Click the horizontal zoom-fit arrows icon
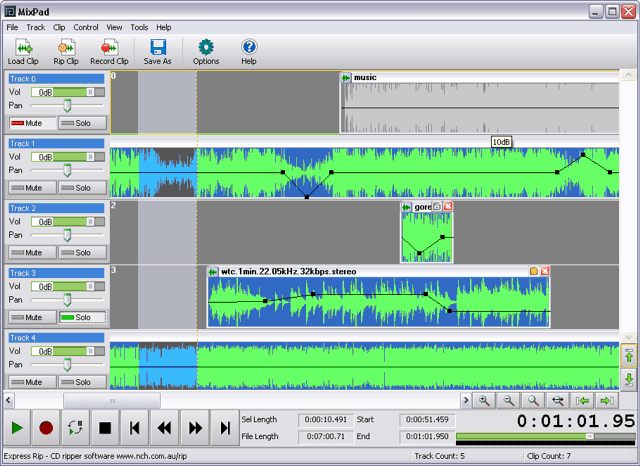Screen dimensions: 640x466 tap(558, 401)
